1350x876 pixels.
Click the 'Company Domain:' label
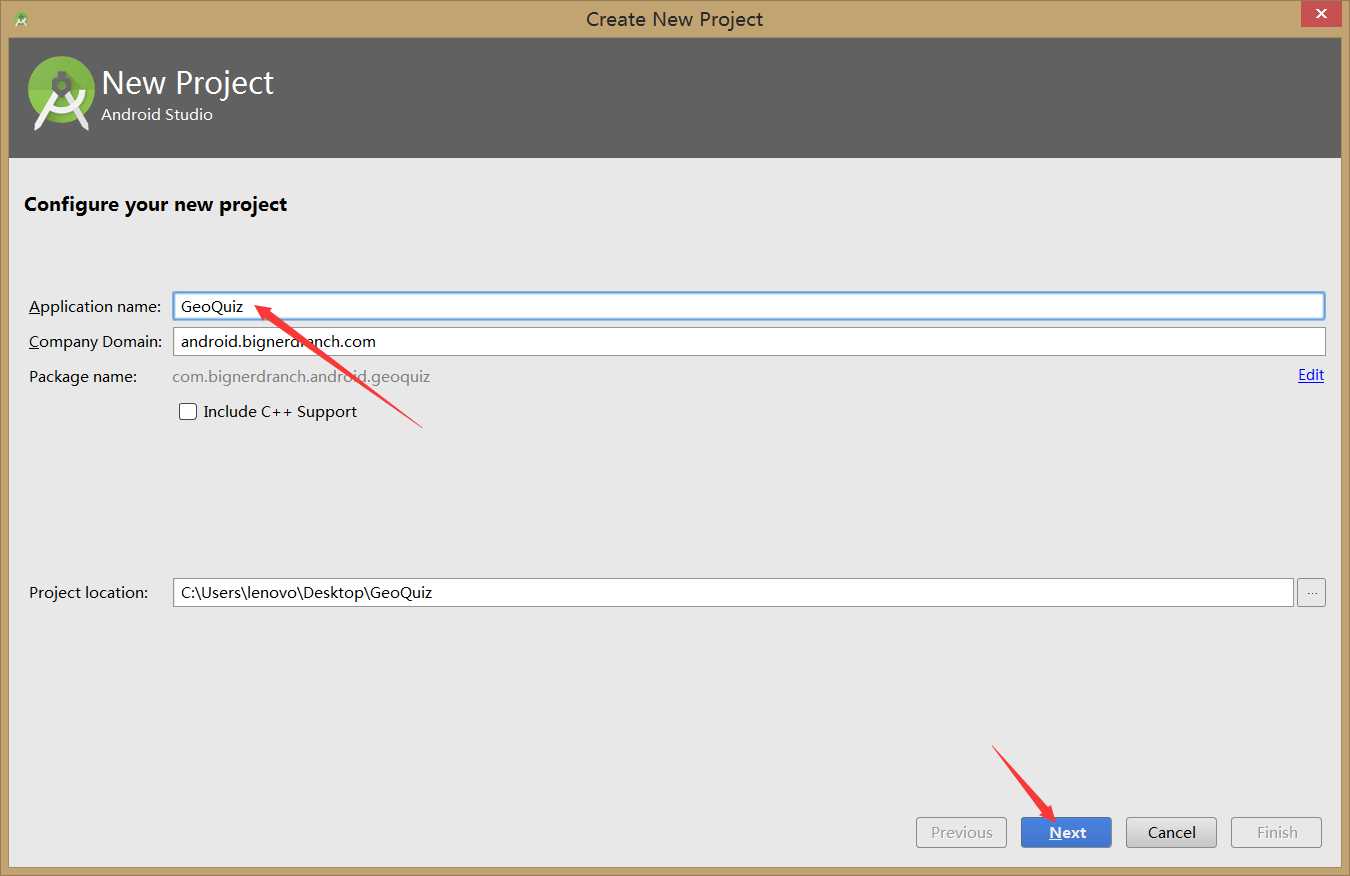click(x=95, y=342)
